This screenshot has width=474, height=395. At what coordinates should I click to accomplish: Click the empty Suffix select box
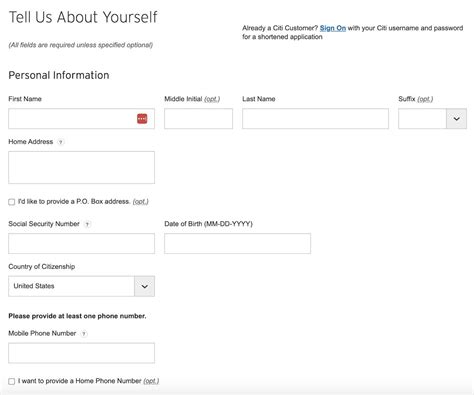point(422,119)
